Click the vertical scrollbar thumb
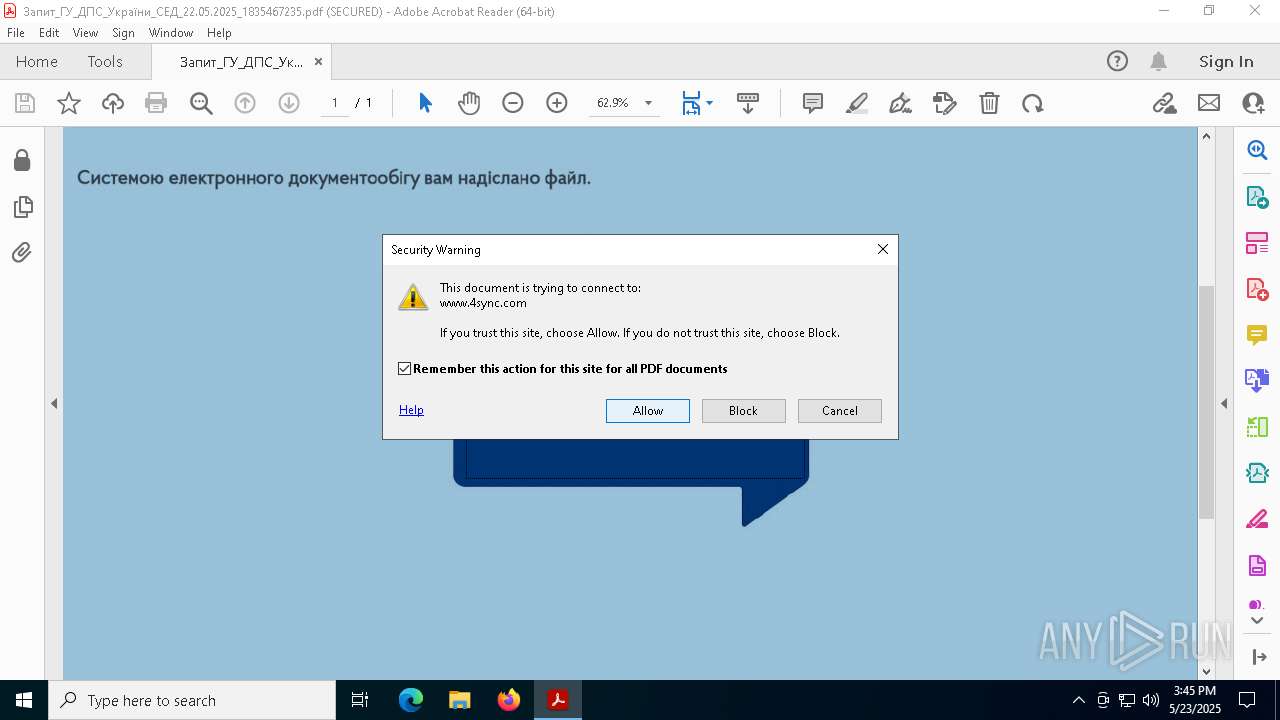Viewport: 1280px width, 720px height. [x=1206, y=401]
